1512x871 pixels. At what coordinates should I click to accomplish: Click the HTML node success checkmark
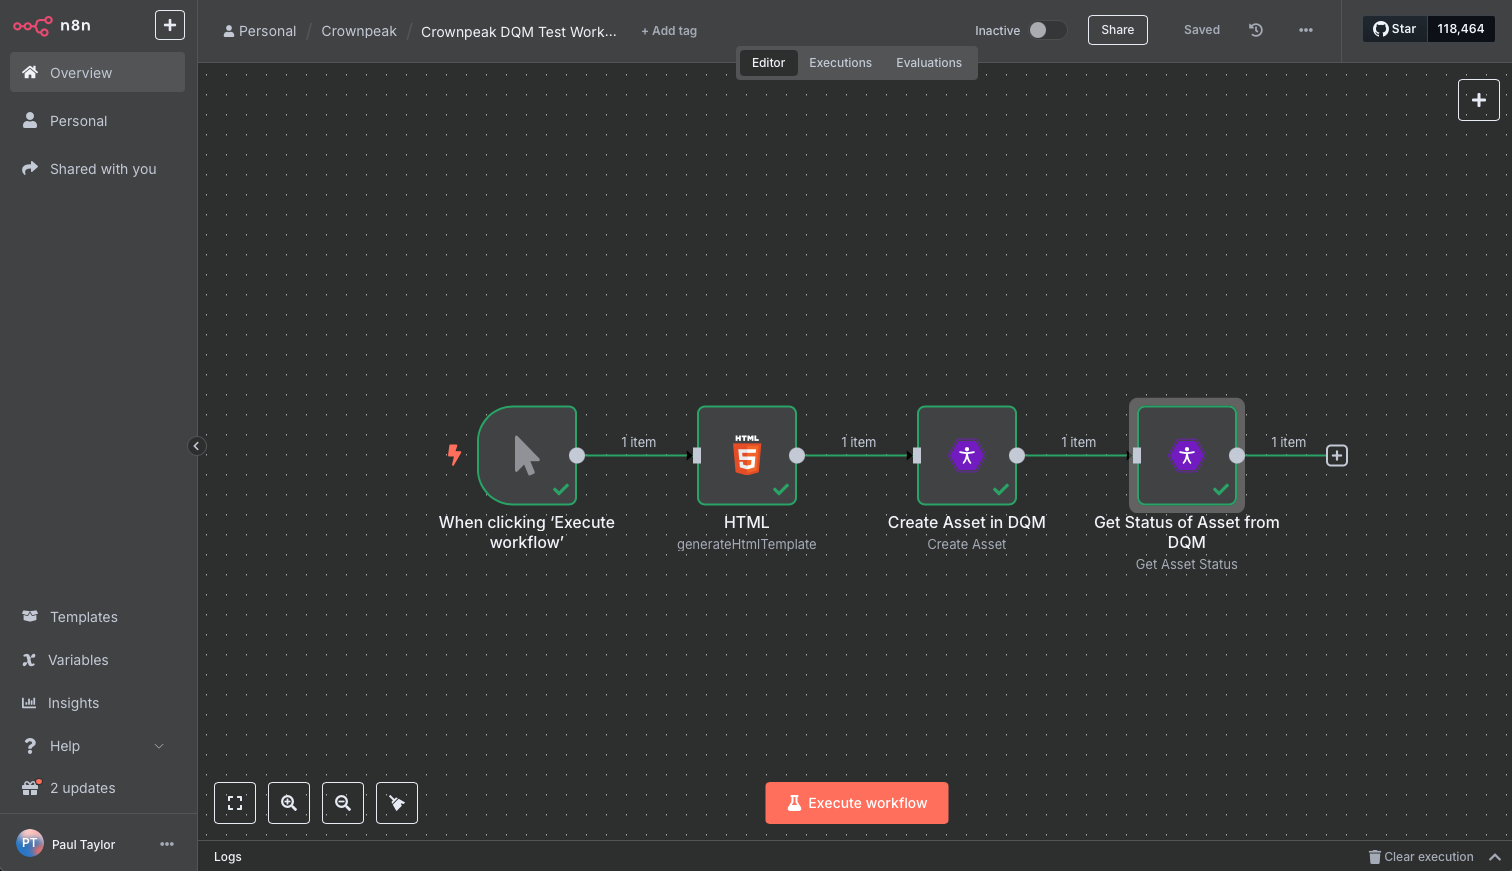click(781, 490)
